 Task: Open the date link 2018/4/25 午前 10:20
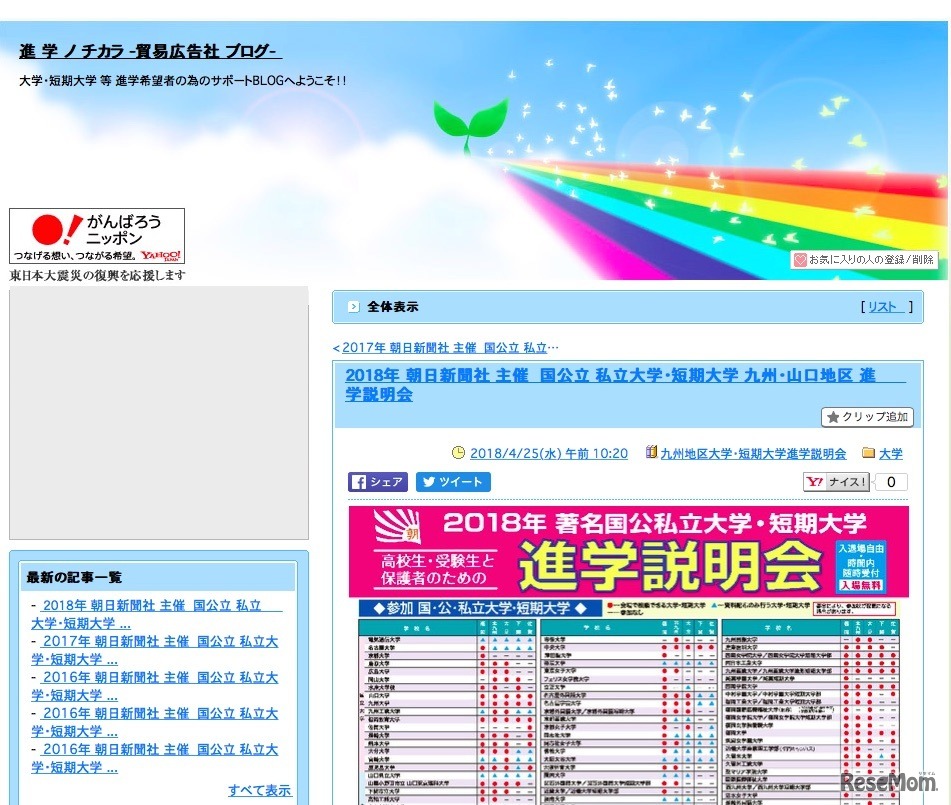coord(549,453)
